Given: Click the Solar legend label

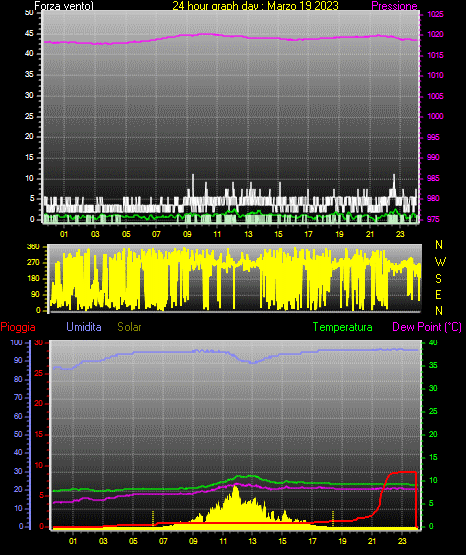Looking at the screenshot, I should [x=129, y=327].
